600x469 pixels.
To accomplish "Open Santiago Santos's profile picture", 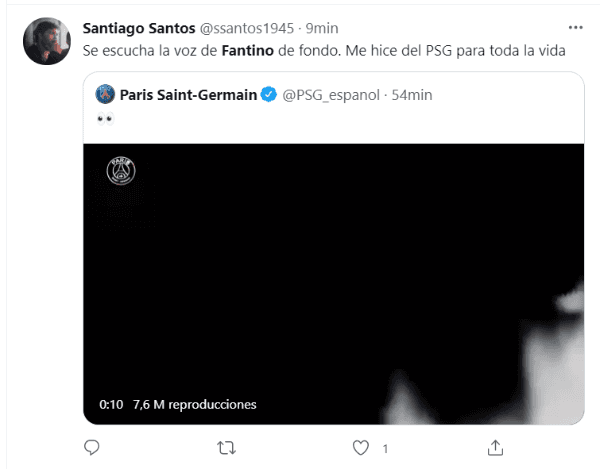I will coord(46,40).
